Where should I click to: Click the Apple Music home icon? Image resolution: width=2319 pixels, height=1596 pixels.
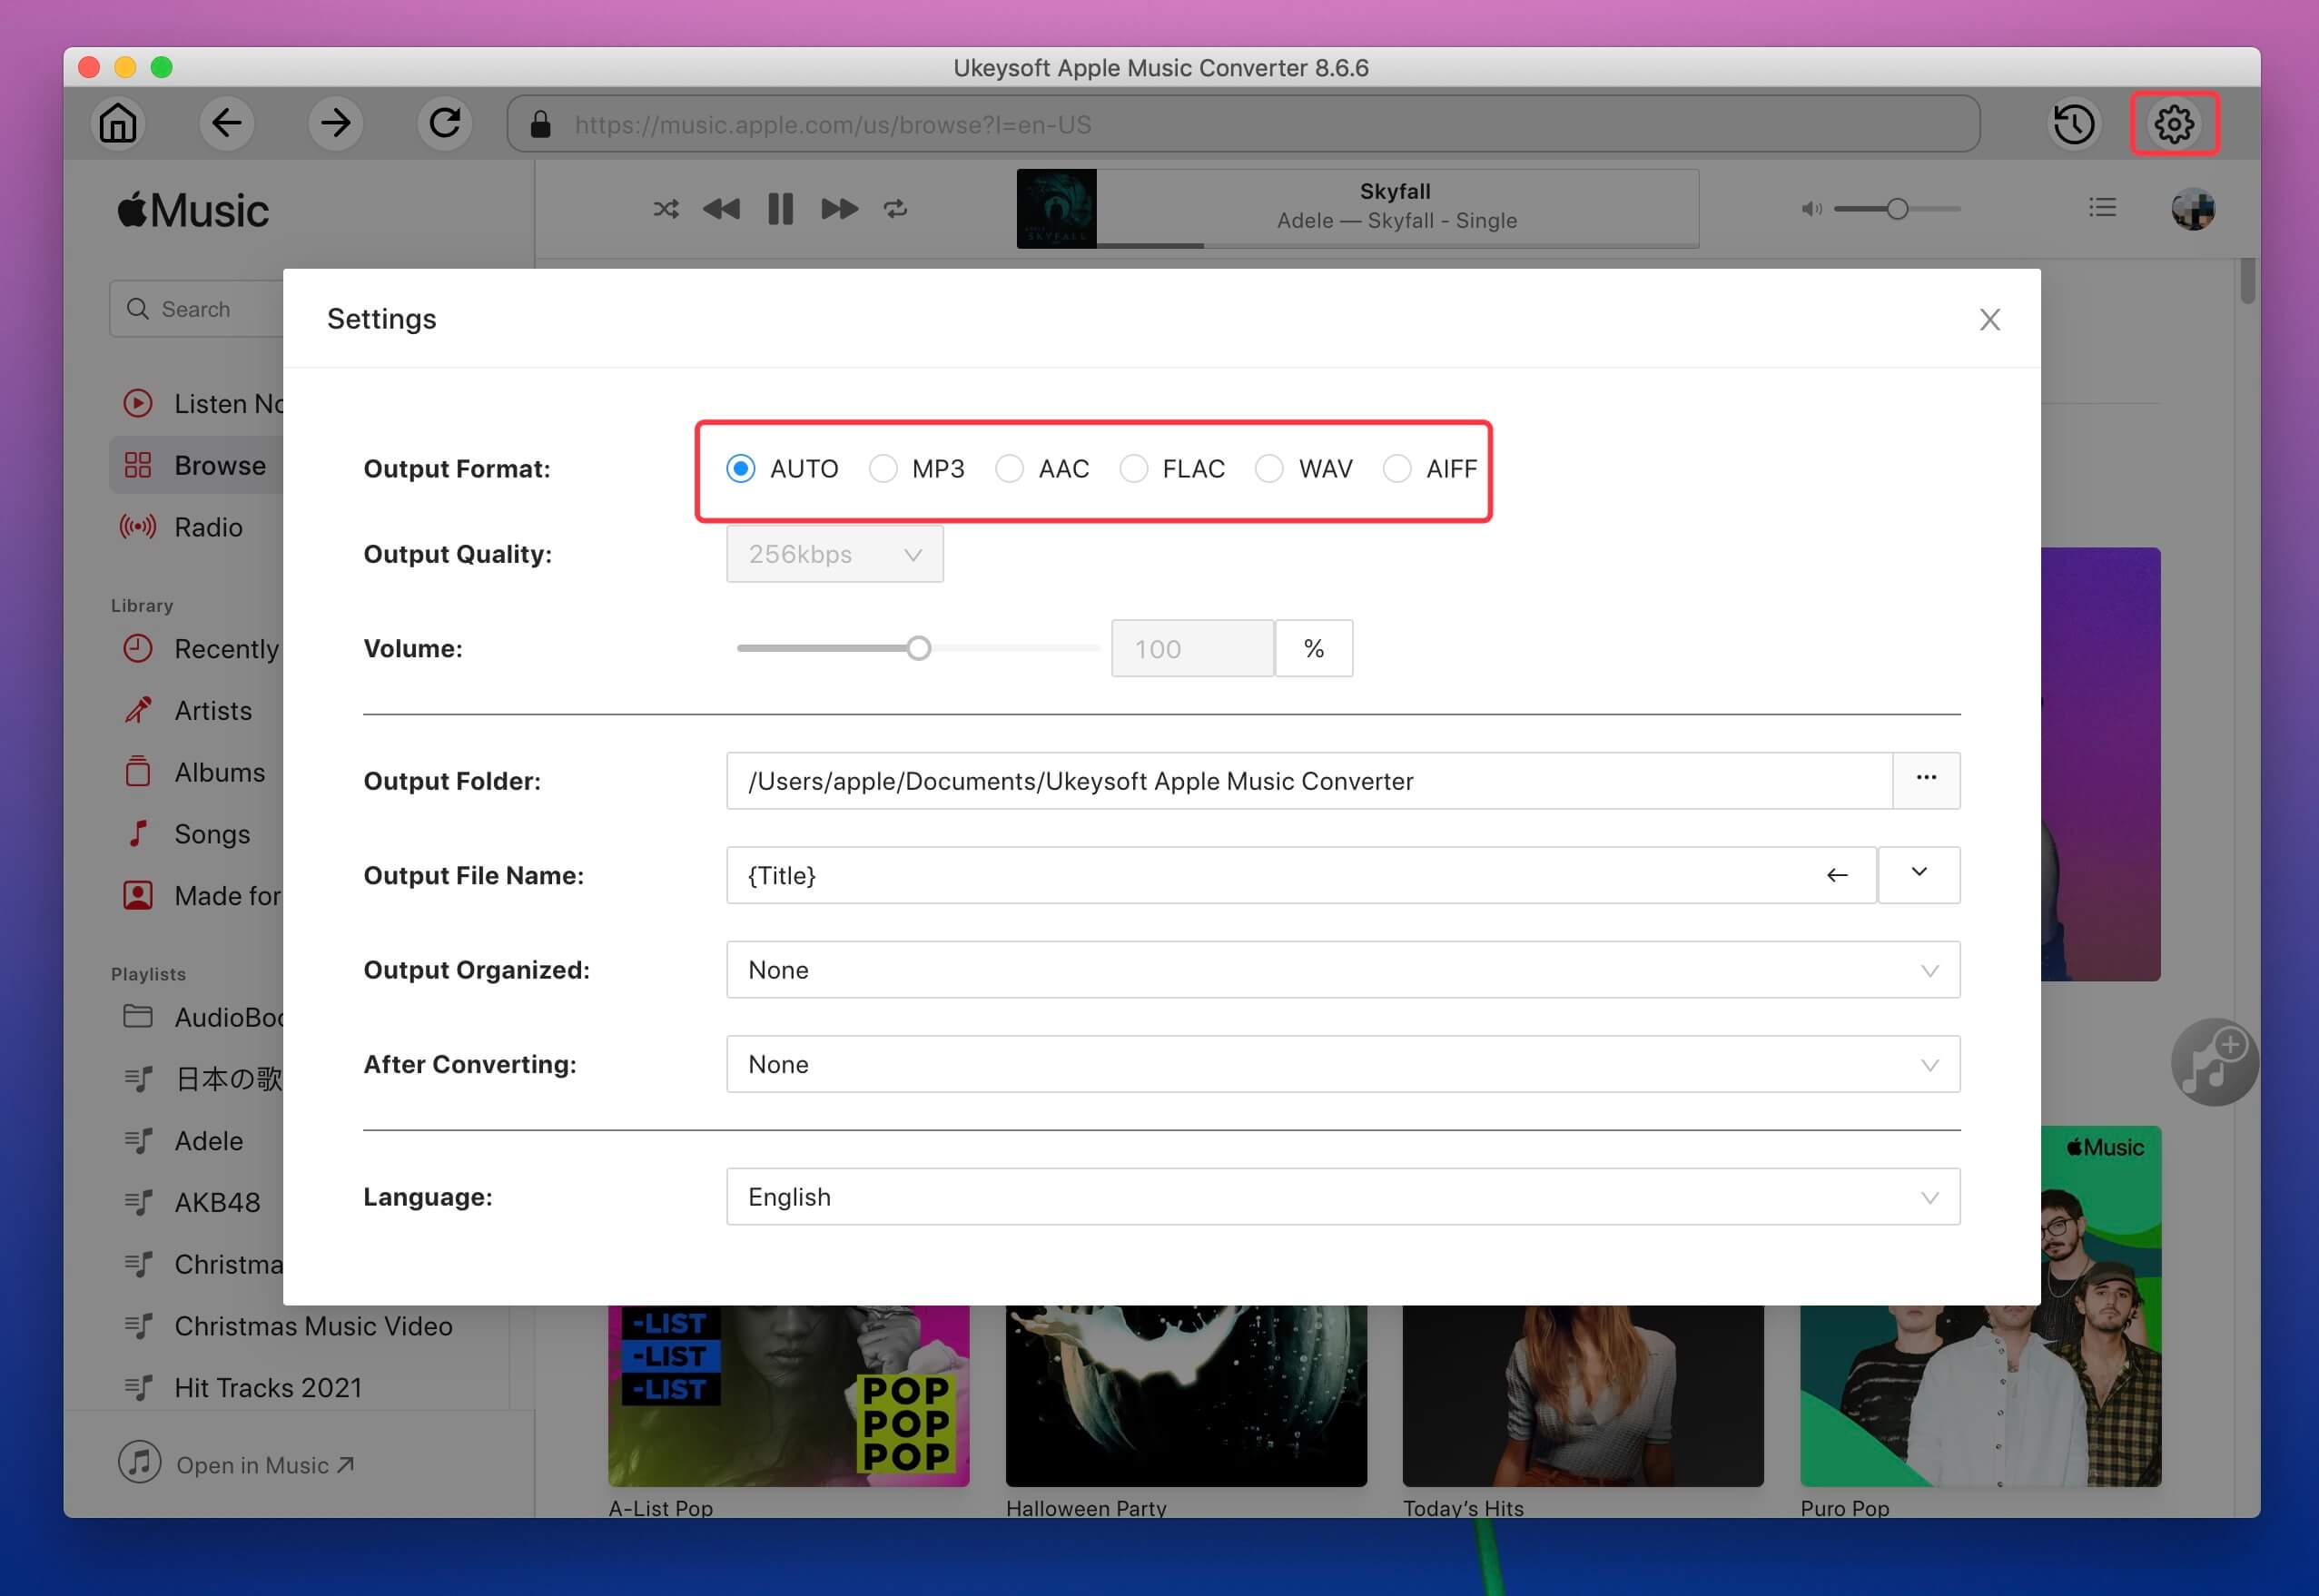118,123
